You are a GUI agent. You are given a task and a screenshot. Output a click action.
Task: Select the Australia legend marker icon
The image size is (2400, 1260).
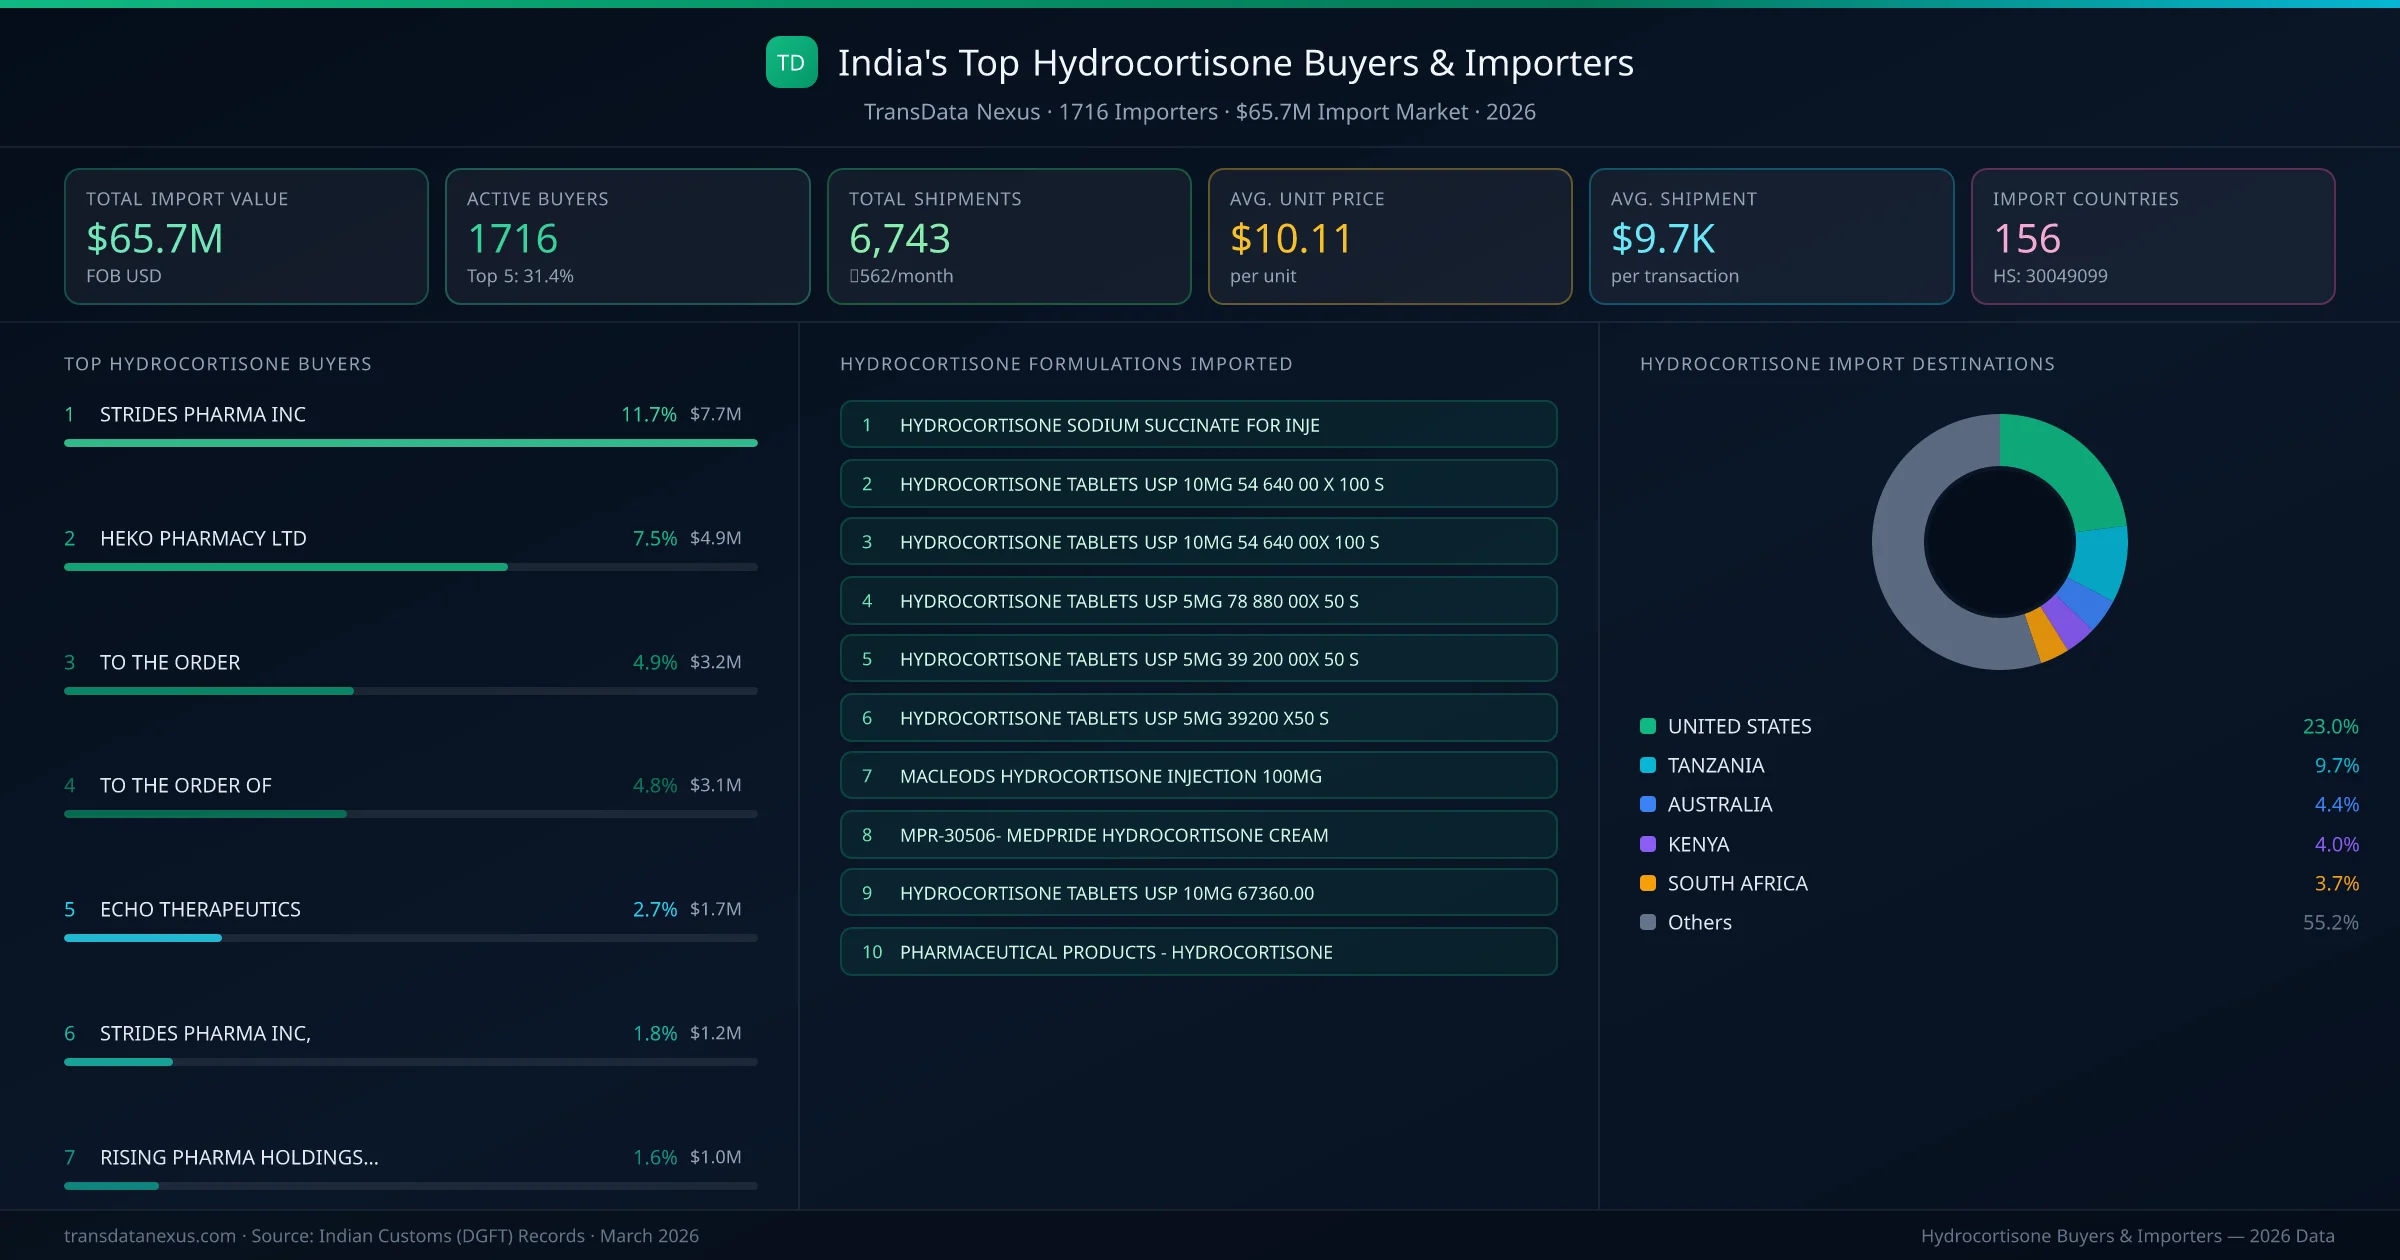pyautogui.click(x=1646, y=804)
